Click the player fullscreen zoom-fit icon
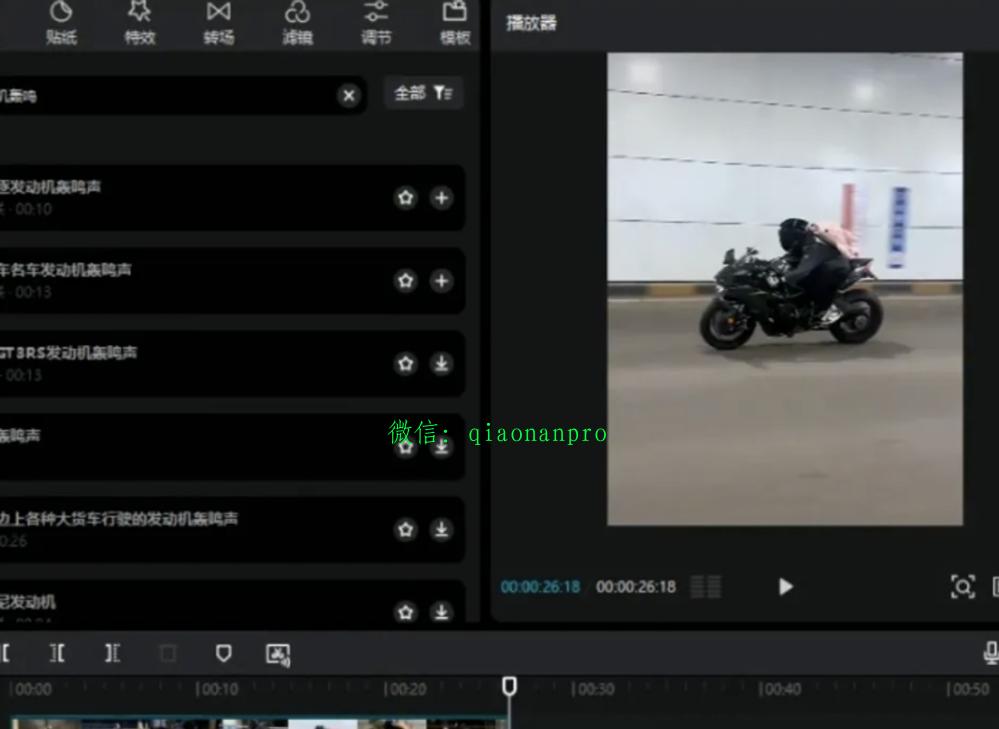Image resolution: width=999 pixels, height=729 pixels. click(962, 587)
